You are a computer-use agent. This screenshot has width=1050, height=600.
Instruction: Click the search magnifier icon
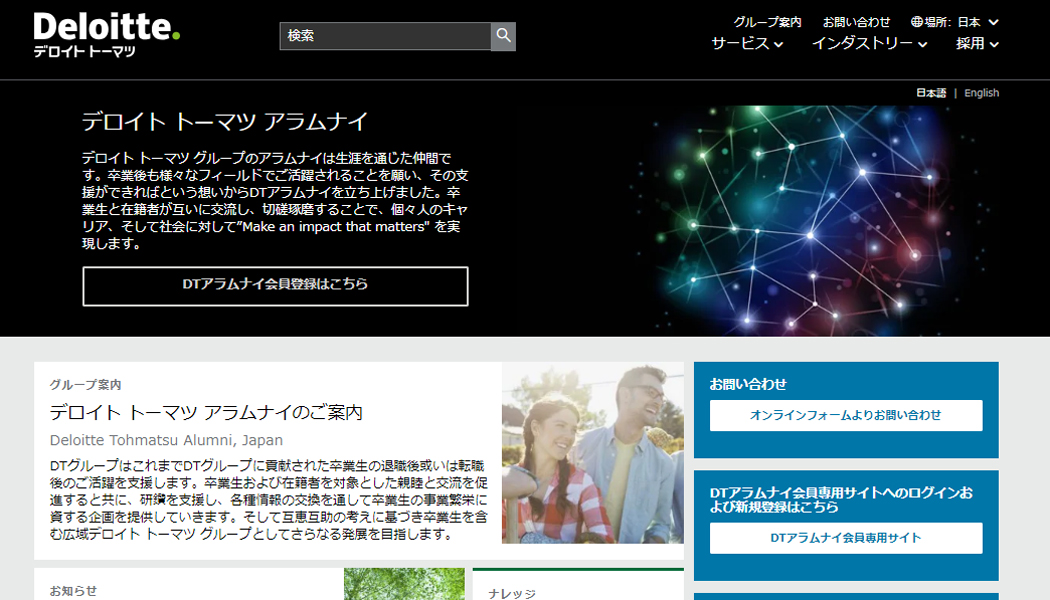pos(505,36)
